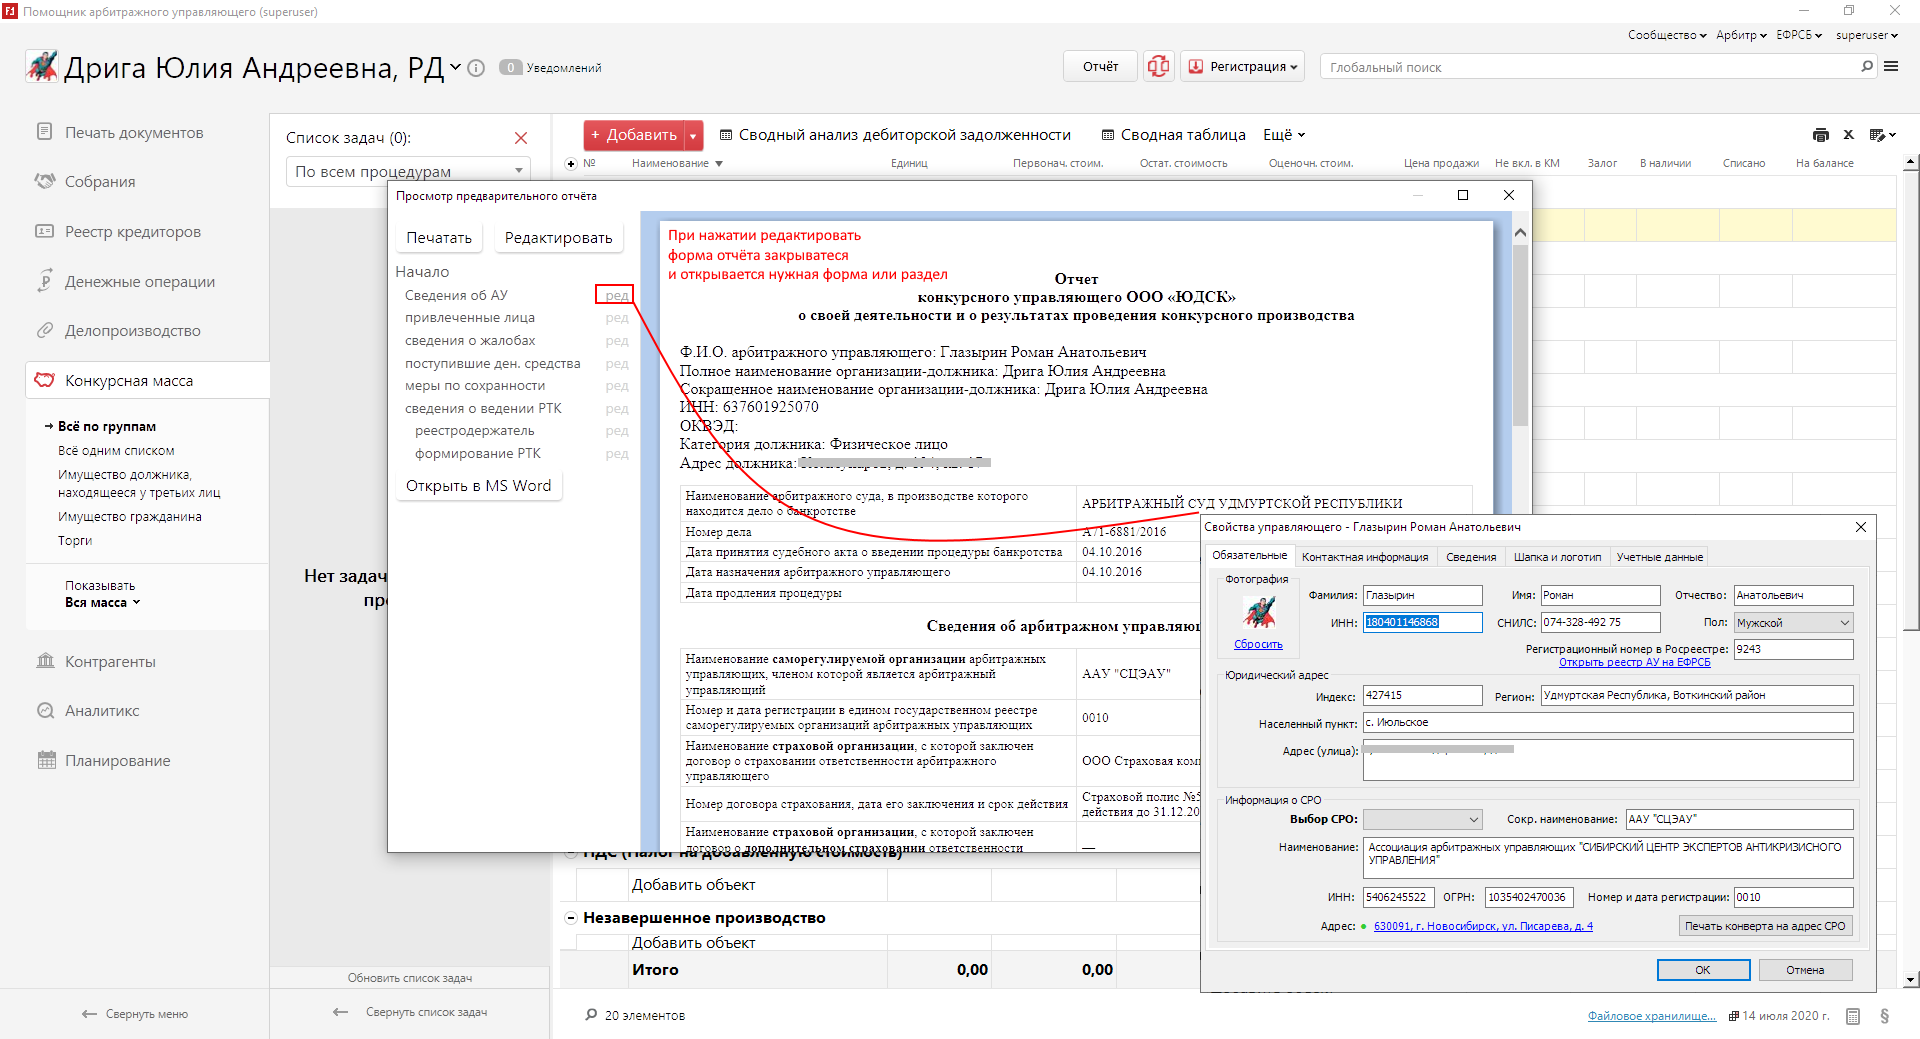This screenshot has width=1920, height=1039.
Task: Click the red sync/exchange icon next to Отчёт
Action: [x=1158, y=67]
